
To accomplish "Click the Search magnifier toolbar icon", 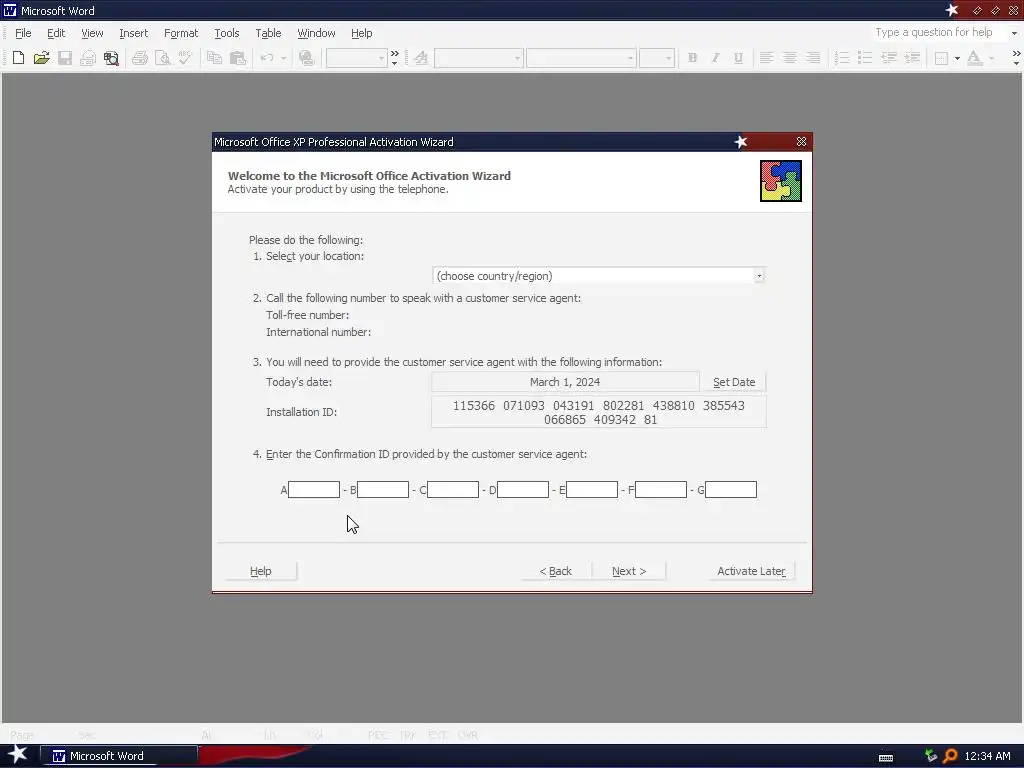I will (x=111, y=58).
